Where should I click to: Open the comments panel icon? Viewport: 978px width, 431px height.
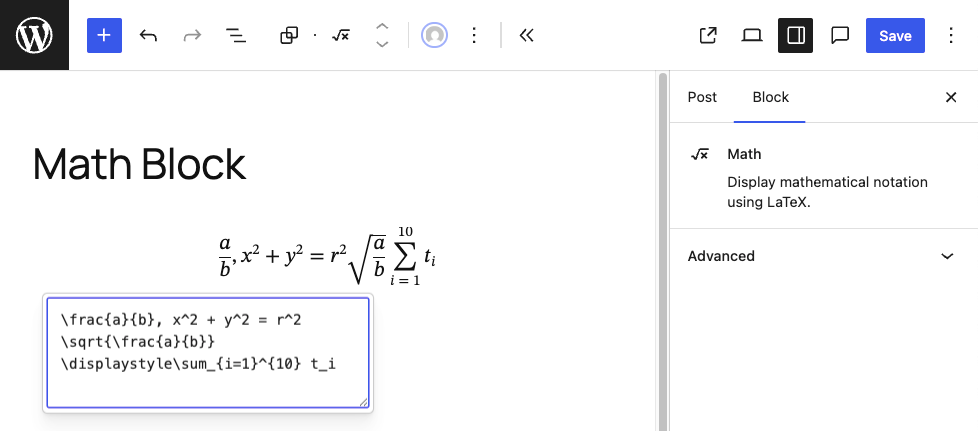840,35
